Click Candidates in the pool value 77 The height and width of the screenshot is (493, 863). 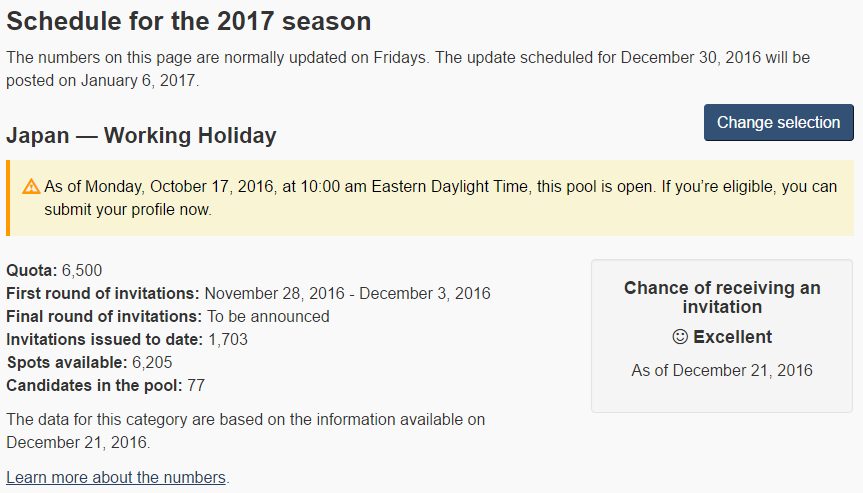(x=196, y=385)
